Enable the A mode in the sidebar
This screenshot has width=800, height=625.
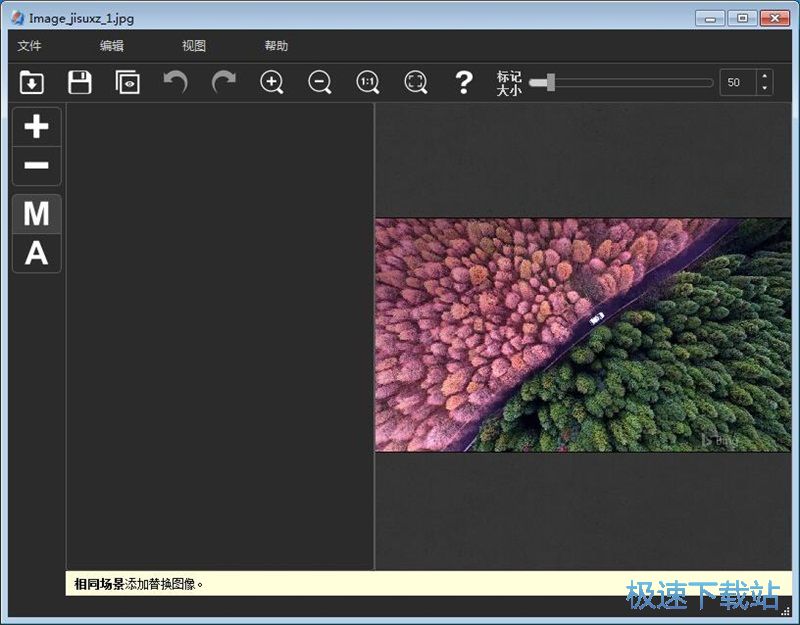click(x=36, y=253)
